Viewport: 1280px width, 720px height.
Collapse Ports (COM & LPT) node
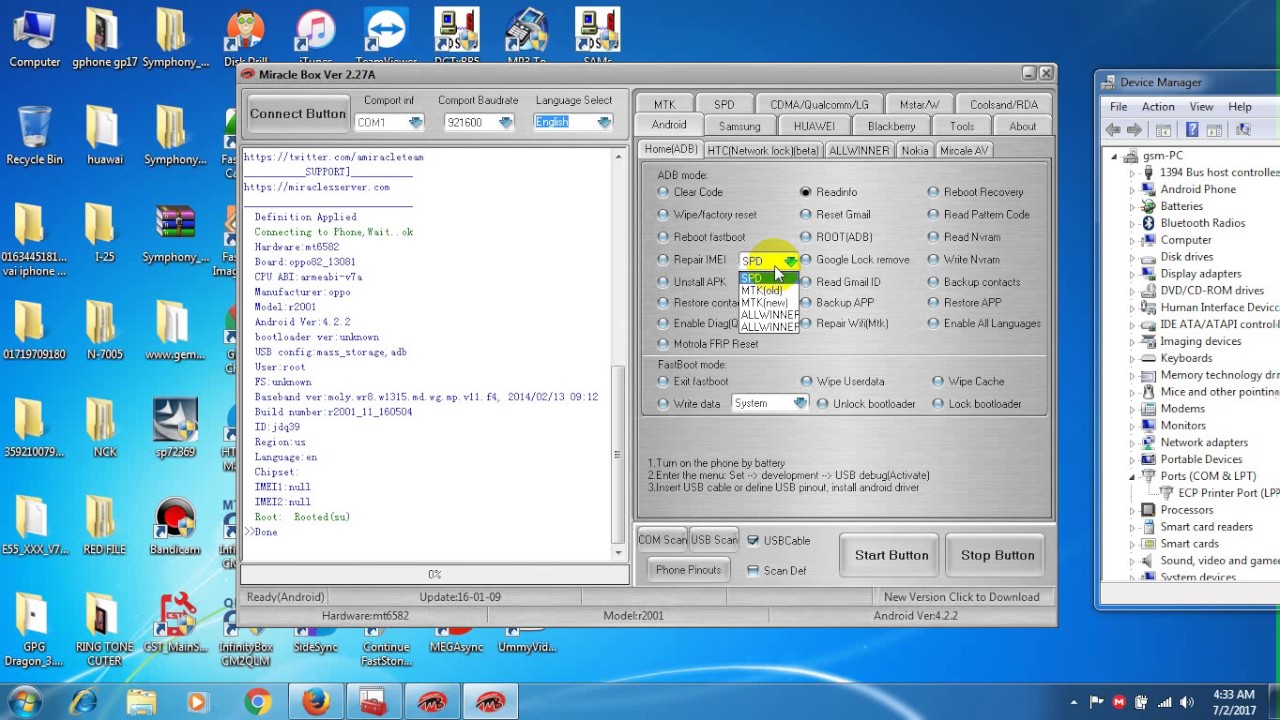pyautogui.click(x=1133, y=476)
